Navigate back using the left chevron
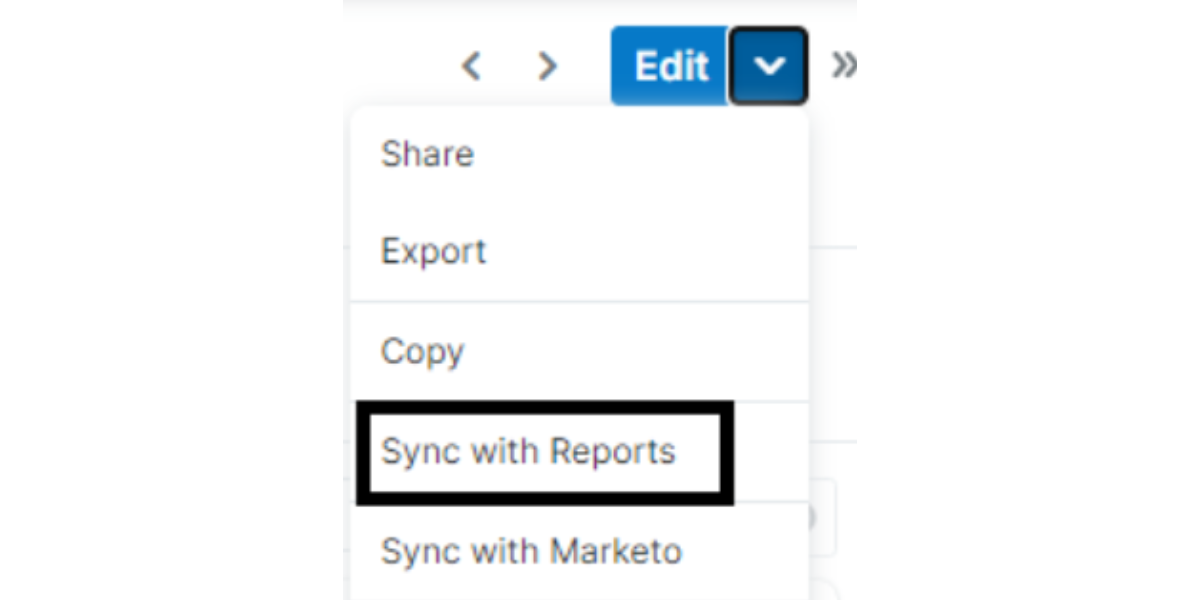1200x600 pixels. [471, 66]
